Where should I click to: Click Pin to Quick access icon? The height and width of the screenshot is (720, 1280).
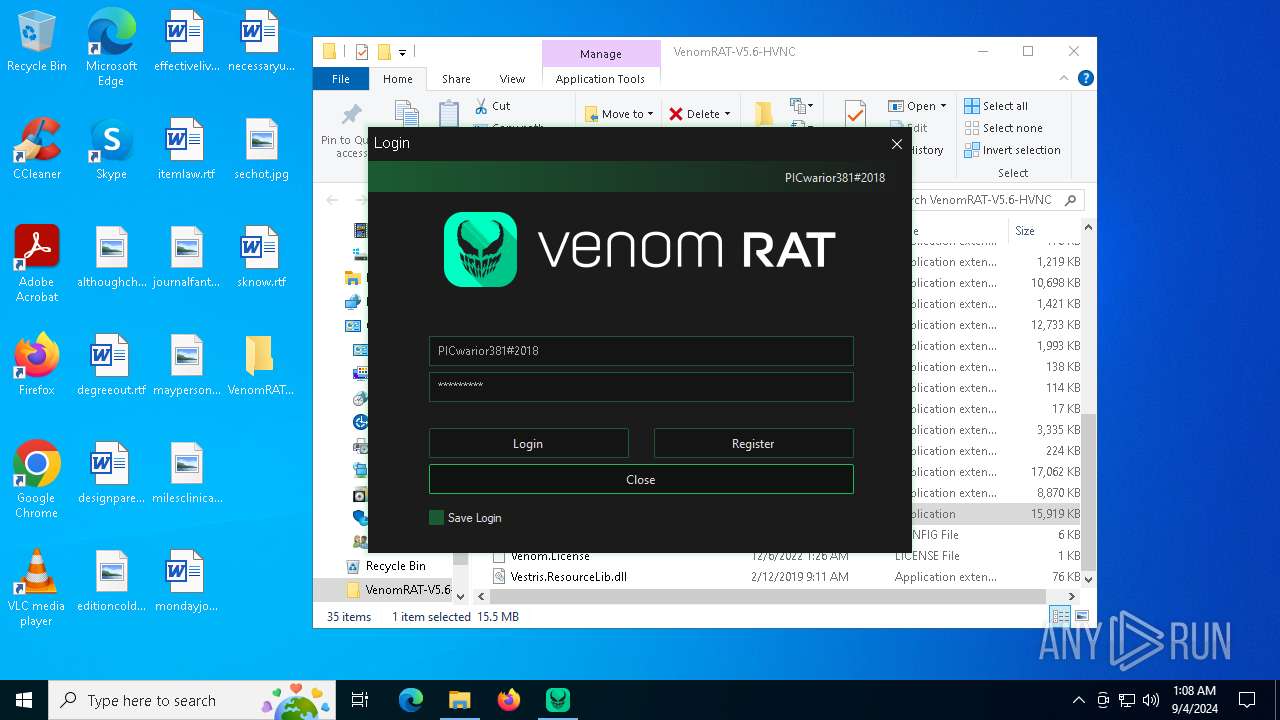click(x=351, y=115)
